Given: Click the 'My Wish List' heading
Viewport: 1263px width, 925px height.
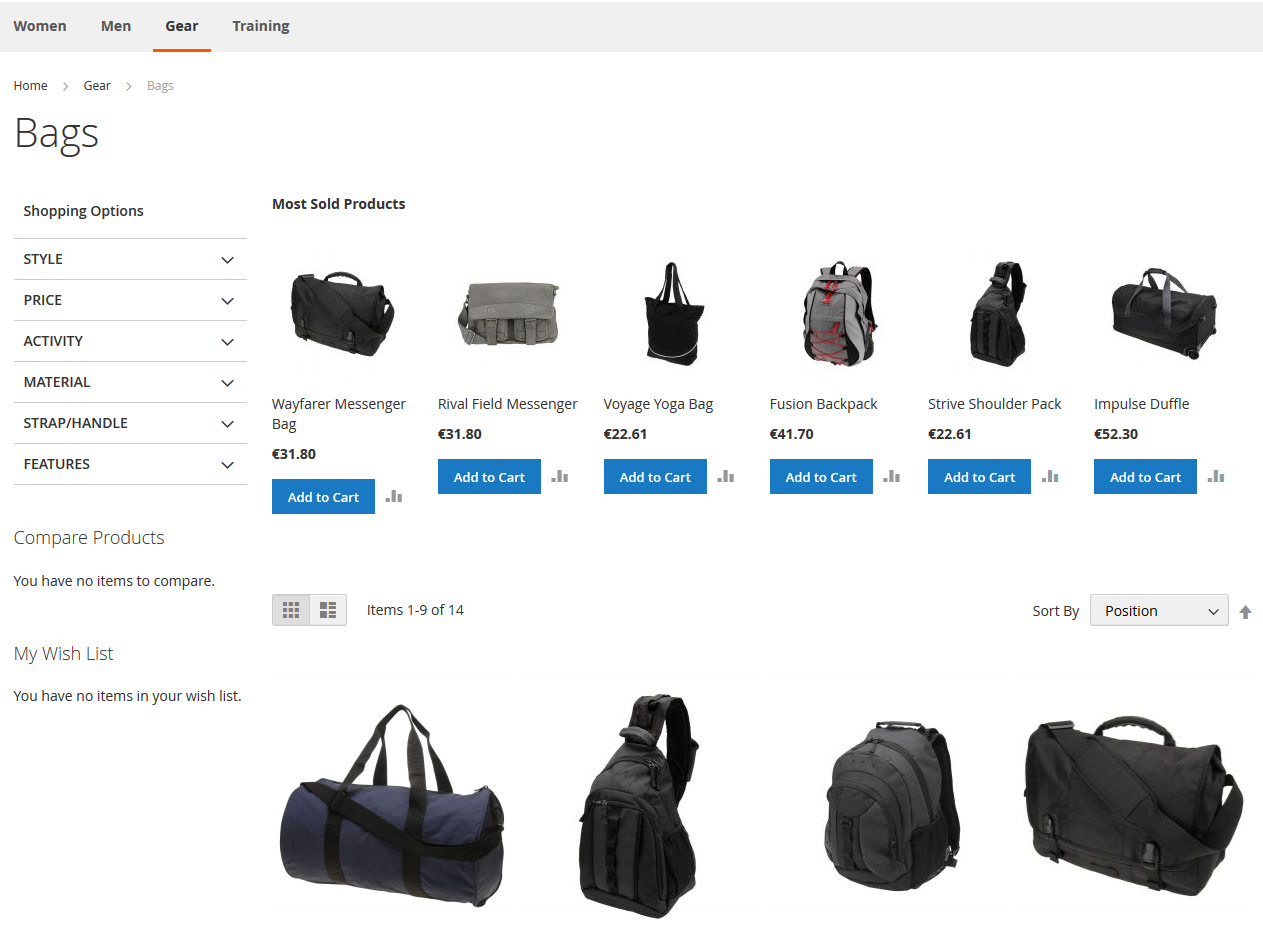Looking at the screenshot, I should click(x=63, y=654).
